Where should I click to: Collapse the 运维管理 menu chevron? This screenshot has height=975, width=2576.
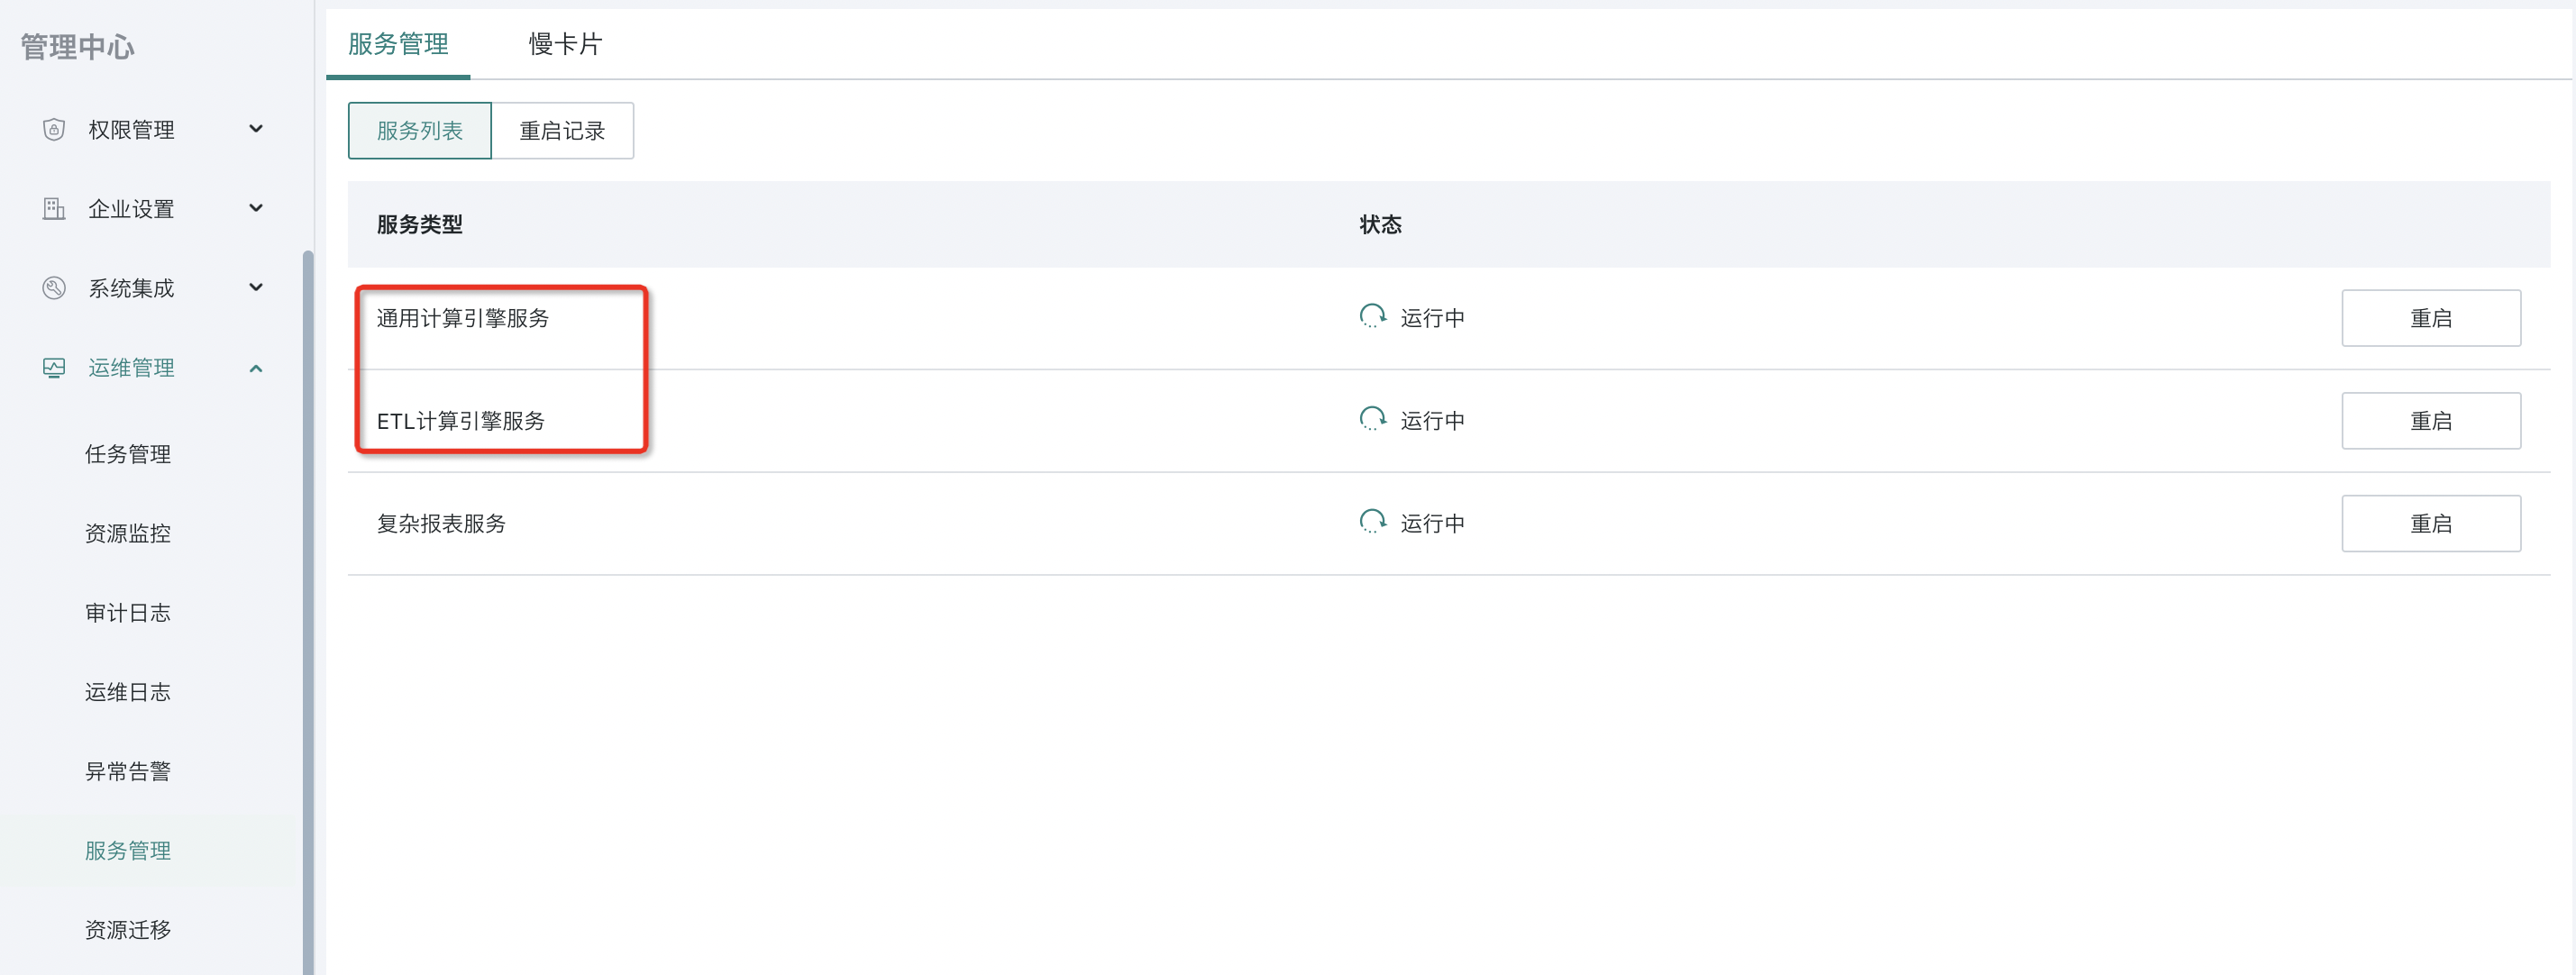point(256,368)
